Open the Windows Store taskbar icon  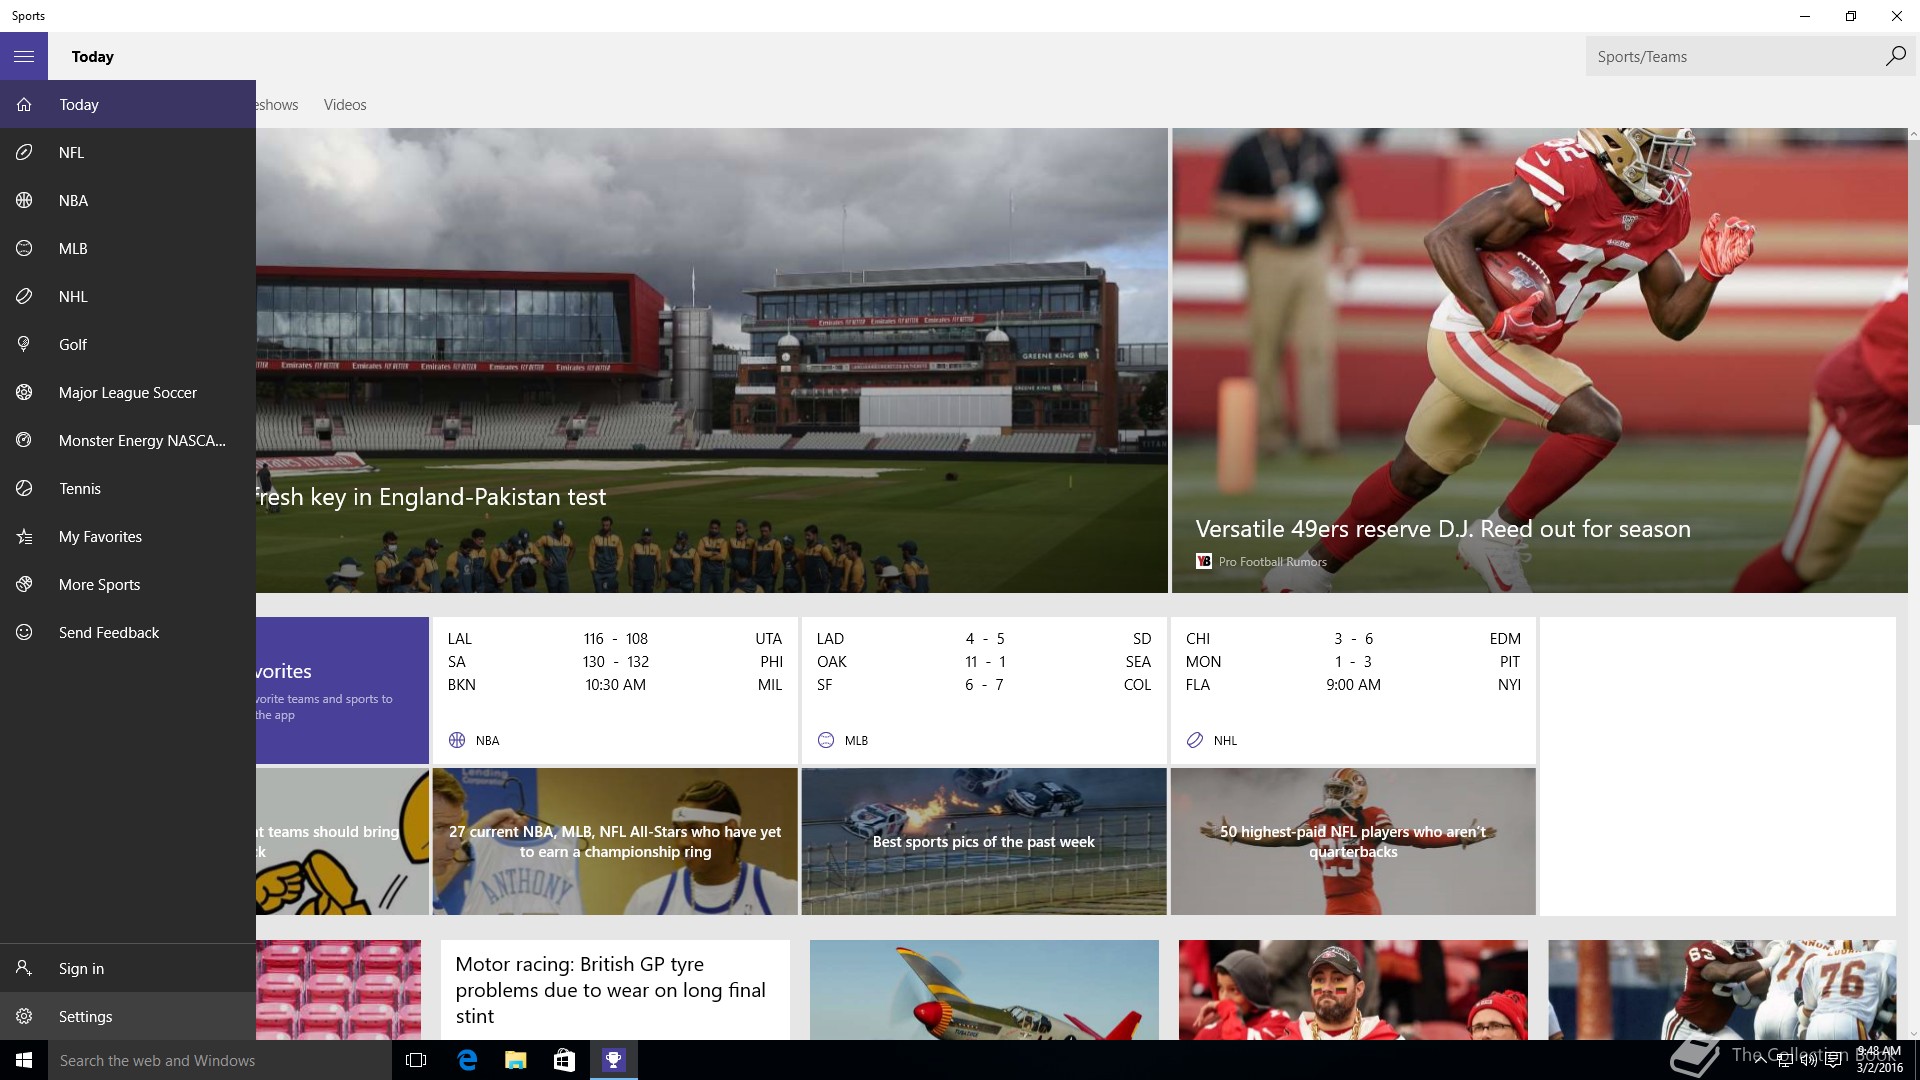[x=564, y=1060]
